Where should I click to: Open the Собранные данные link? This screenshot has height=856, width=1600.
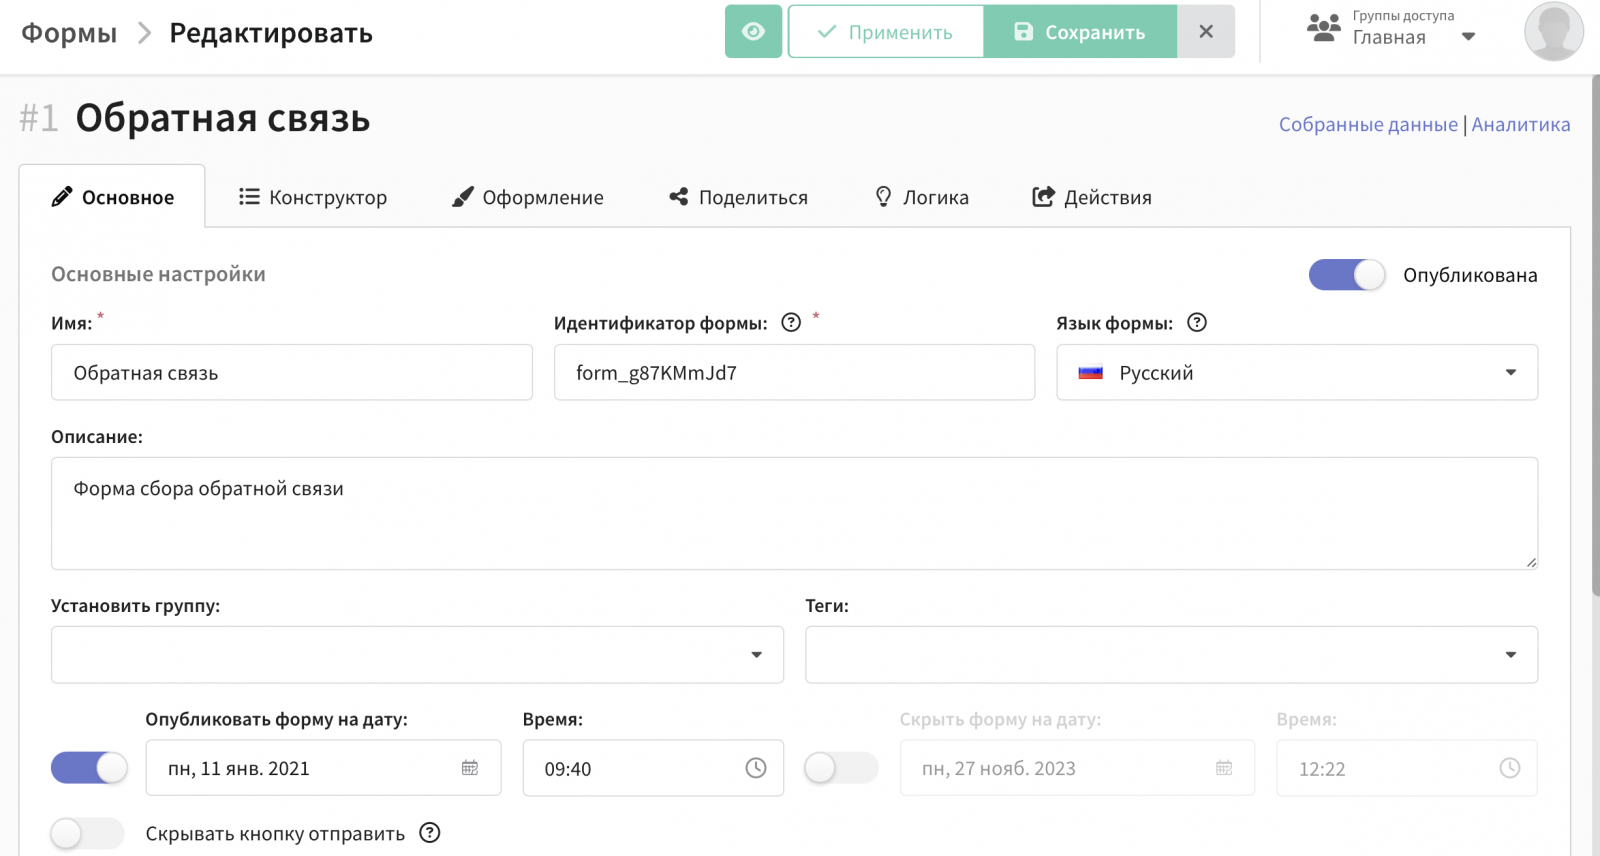tap(1368, 125)
